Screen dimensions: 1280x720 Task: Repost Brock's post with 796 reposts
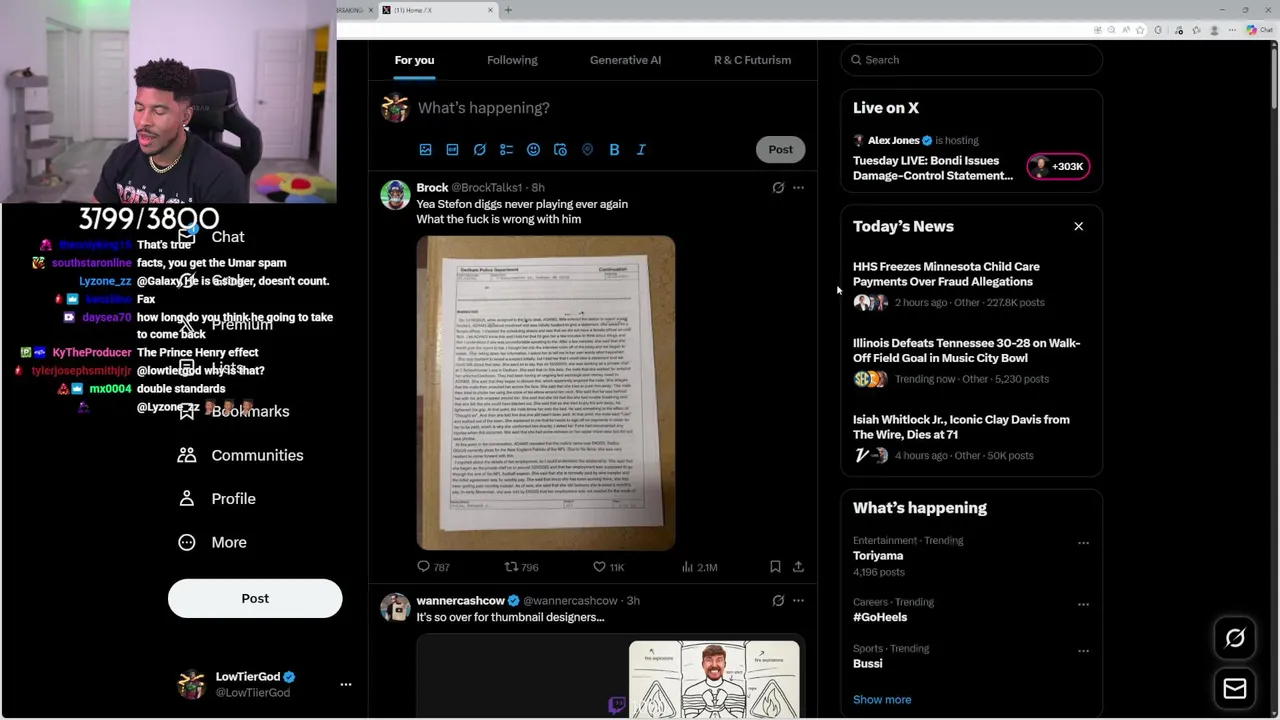(521, 567)
